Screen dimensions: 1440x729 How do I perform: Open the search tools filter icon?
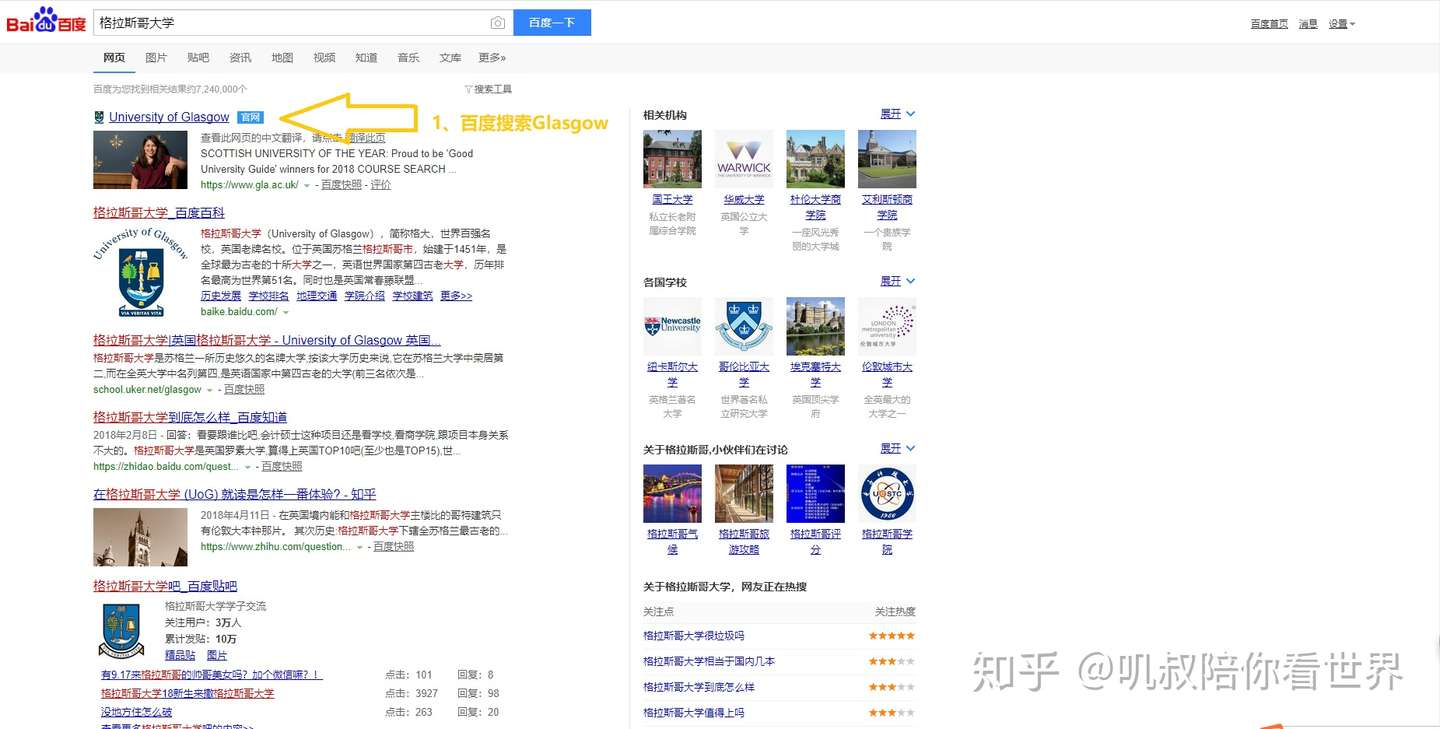pyautogui.click(x=468, y=89)
